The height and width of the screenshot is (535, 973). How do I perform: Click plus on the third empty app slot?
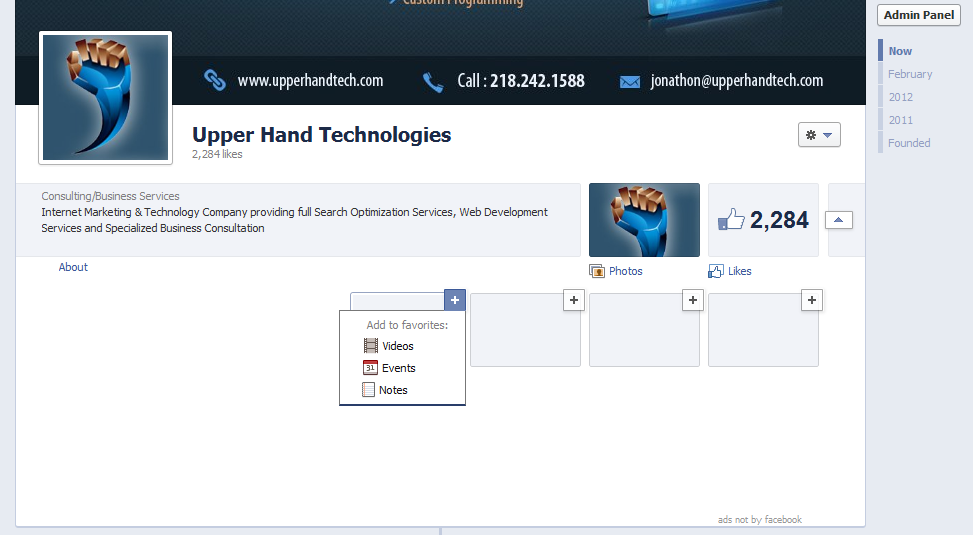[x=693, y=300]
